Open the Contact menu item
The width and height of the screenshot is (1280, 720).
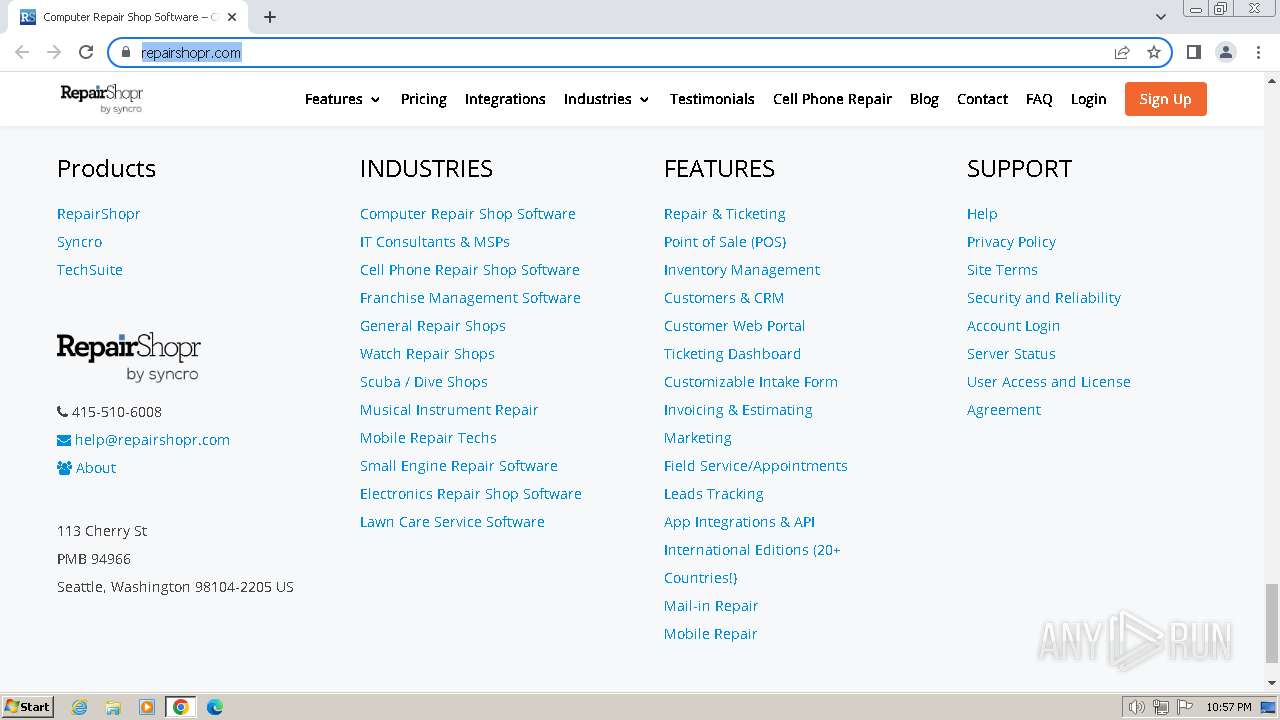[x=982, y=99]
